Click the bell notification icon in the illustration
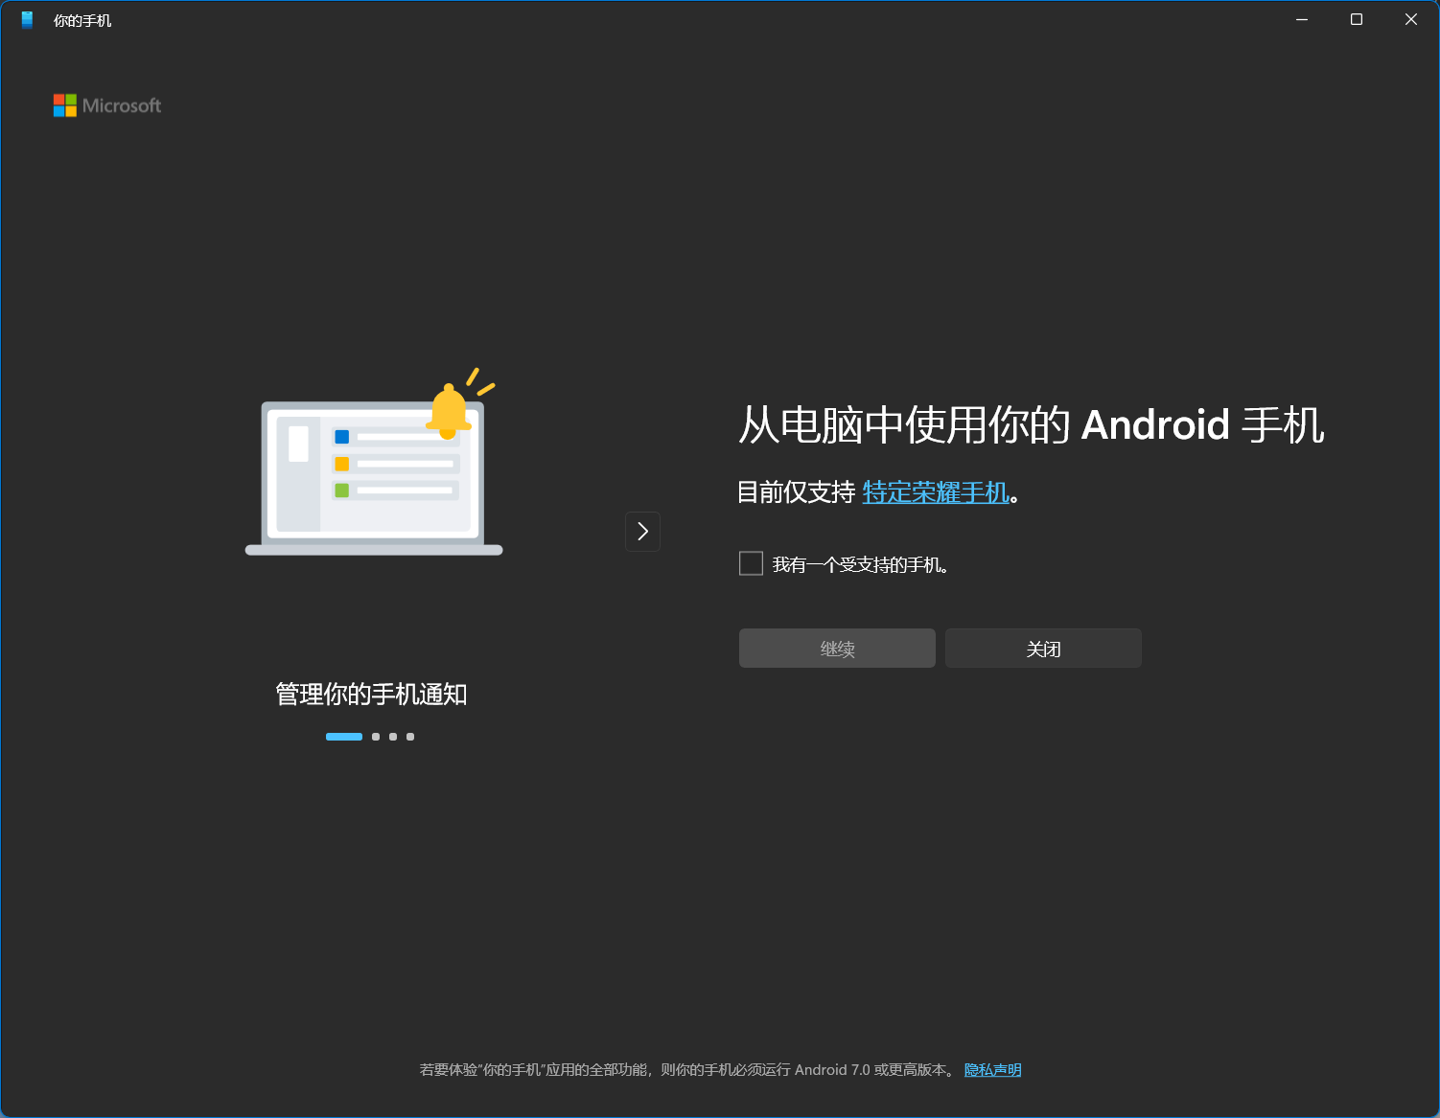This screenshot has height=1118, width=1440. [449, 408]
